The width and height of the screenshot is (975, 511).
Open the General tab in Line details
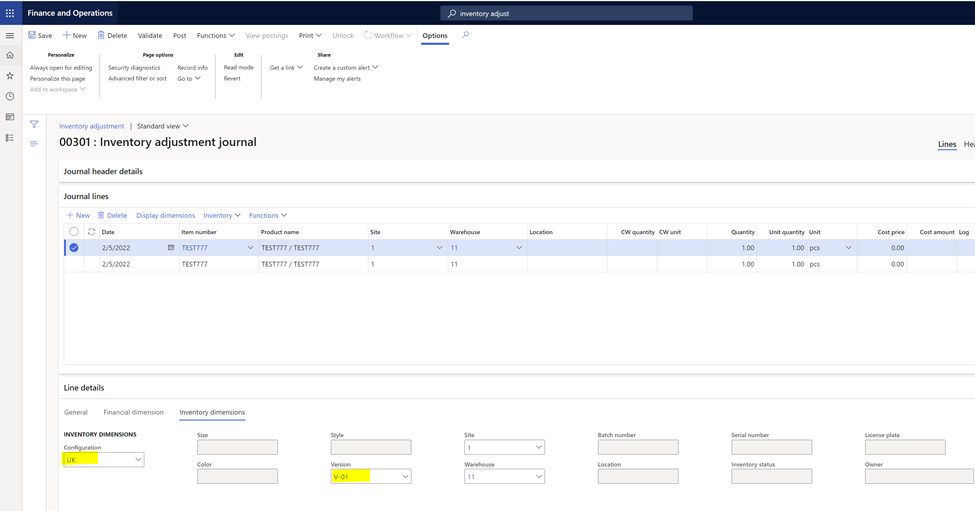(76, 412)
